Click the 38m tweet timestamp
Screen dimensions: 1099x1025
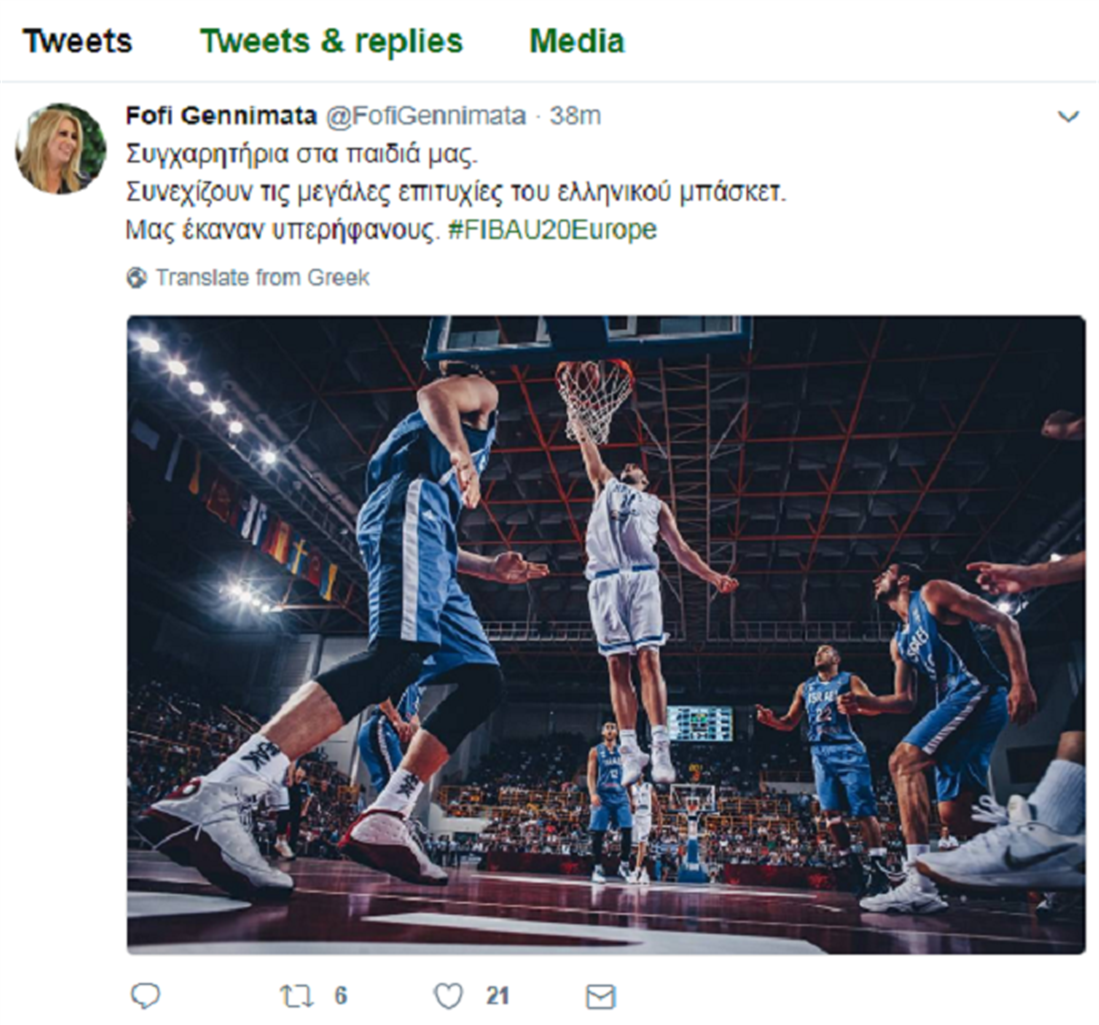pos(576,116)
